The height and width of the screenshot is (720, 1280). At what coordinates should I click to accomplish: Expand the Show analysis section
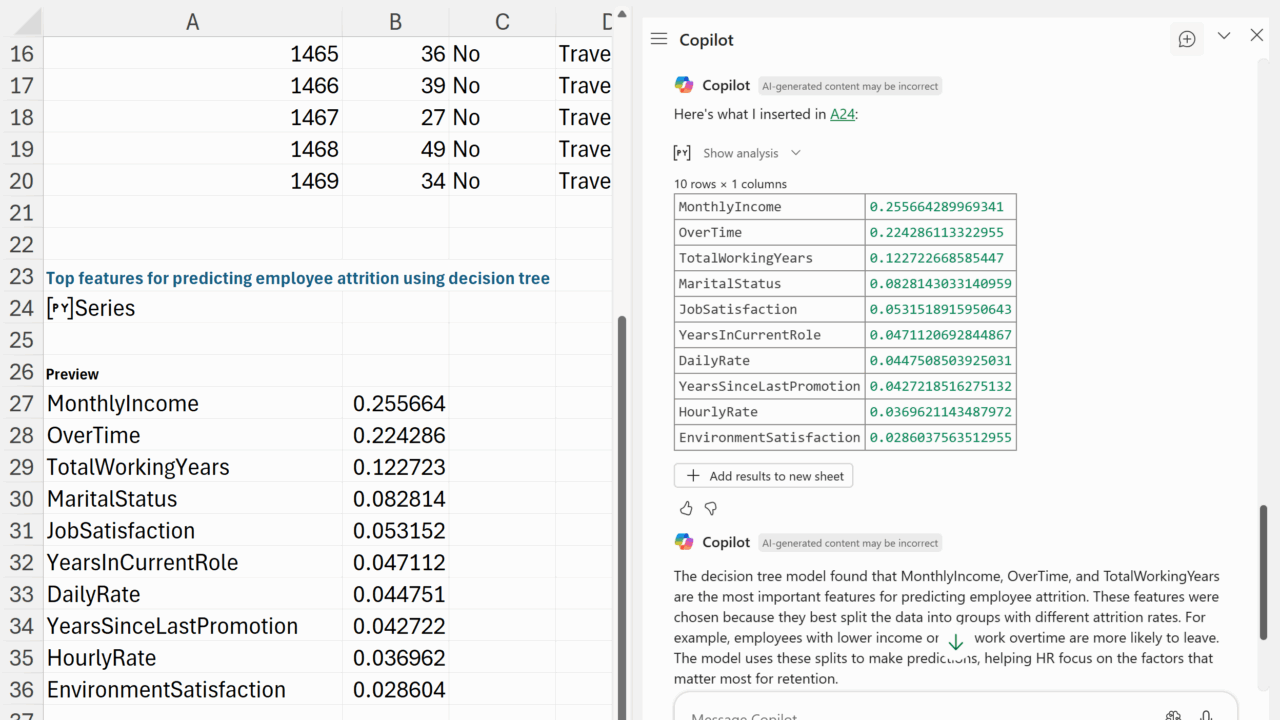point(751,153)
